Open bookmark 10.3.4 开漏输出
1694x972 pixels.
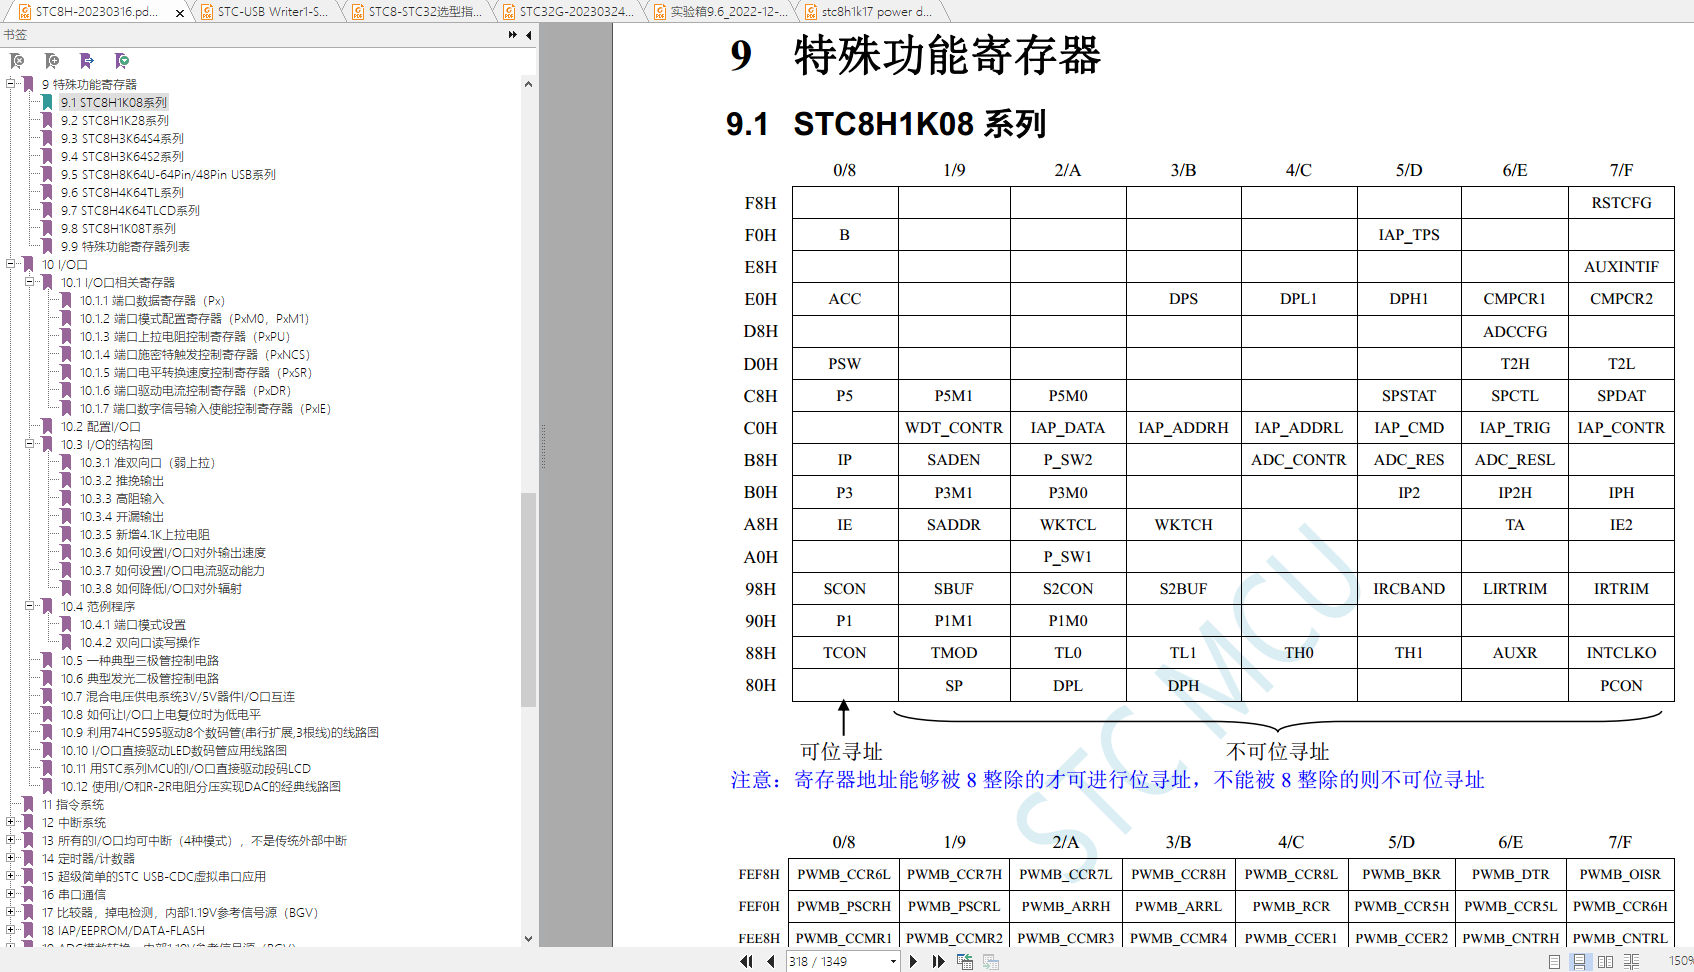coord(122,516)
